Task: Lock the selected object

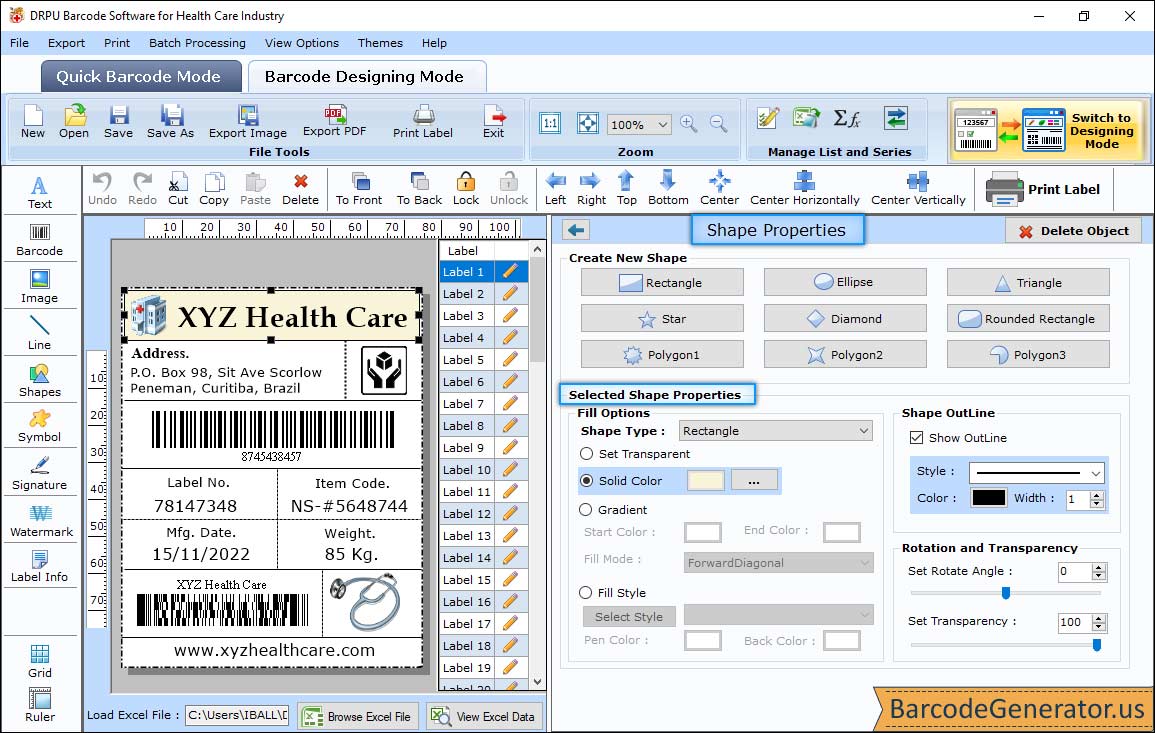Action: tap(466, 189)
